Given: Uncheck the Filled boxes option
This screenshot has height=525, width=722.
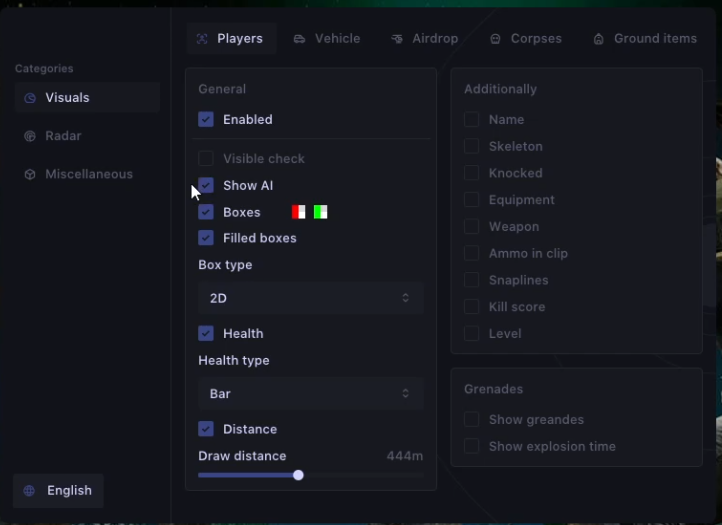Looking at the screenshot, I should [x=206, y=238].
